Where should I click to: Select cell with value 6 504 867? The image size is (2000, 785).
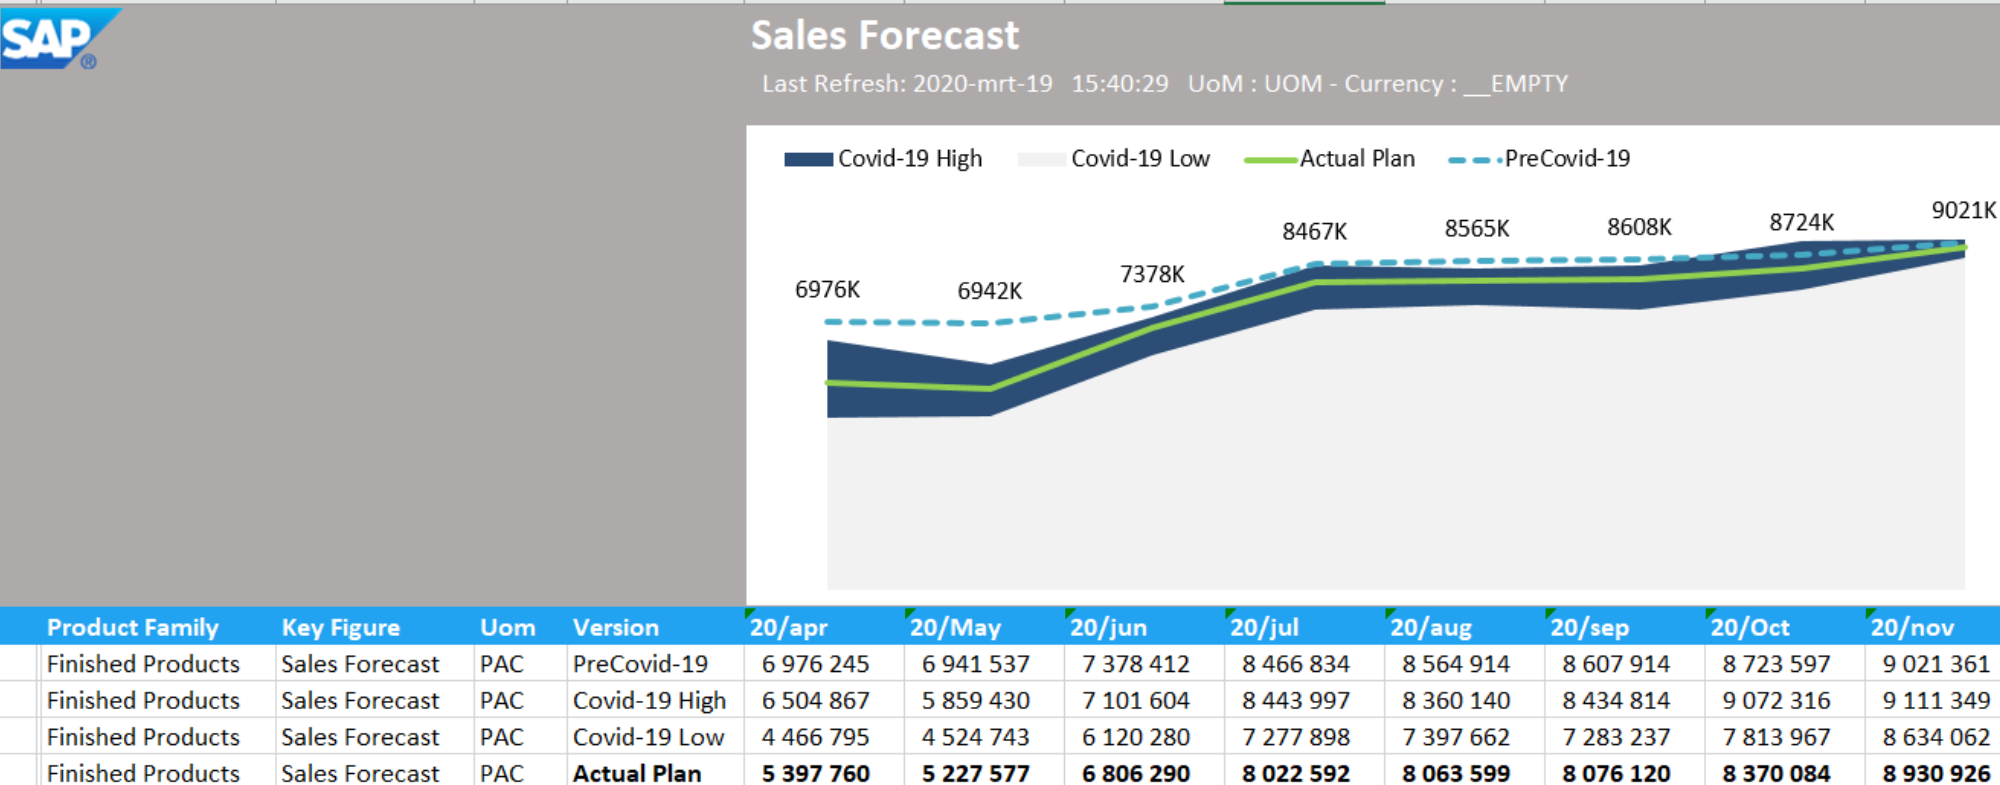(x=815, y=701)
